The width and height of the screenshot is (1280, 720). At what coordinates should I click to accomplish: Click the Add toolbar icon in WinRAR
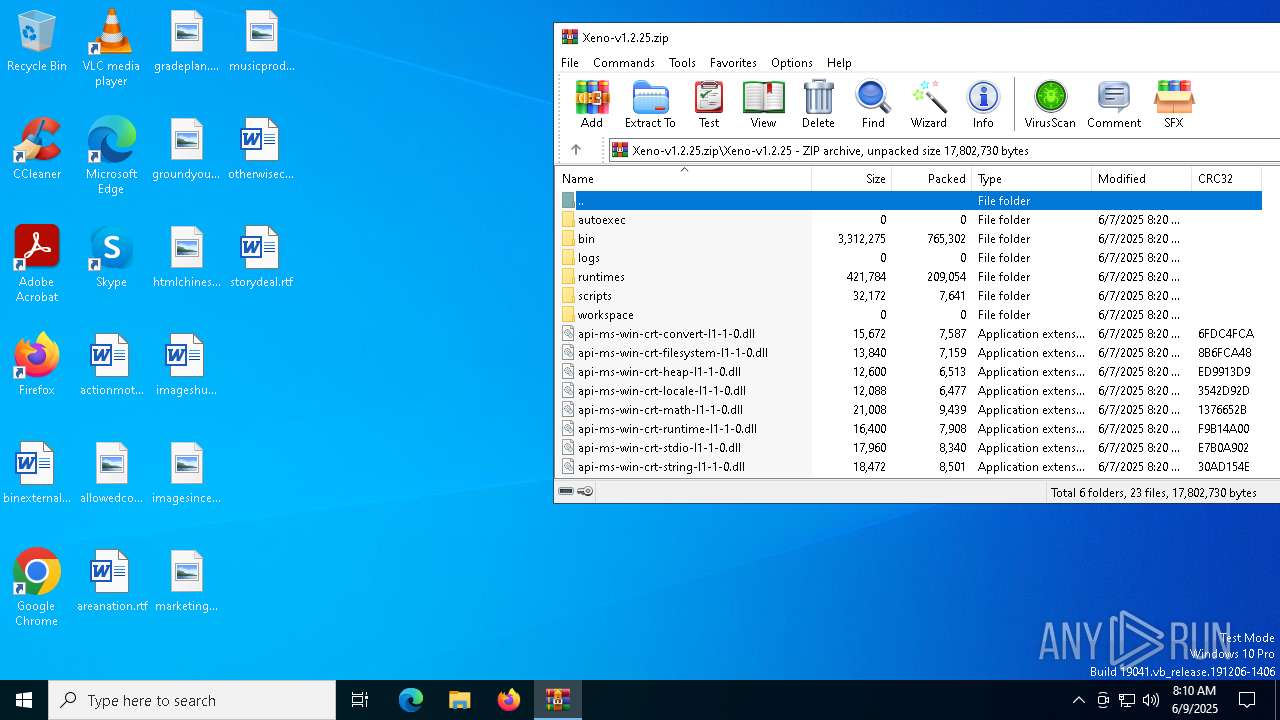pyautogui.click(x=592, y=105)
